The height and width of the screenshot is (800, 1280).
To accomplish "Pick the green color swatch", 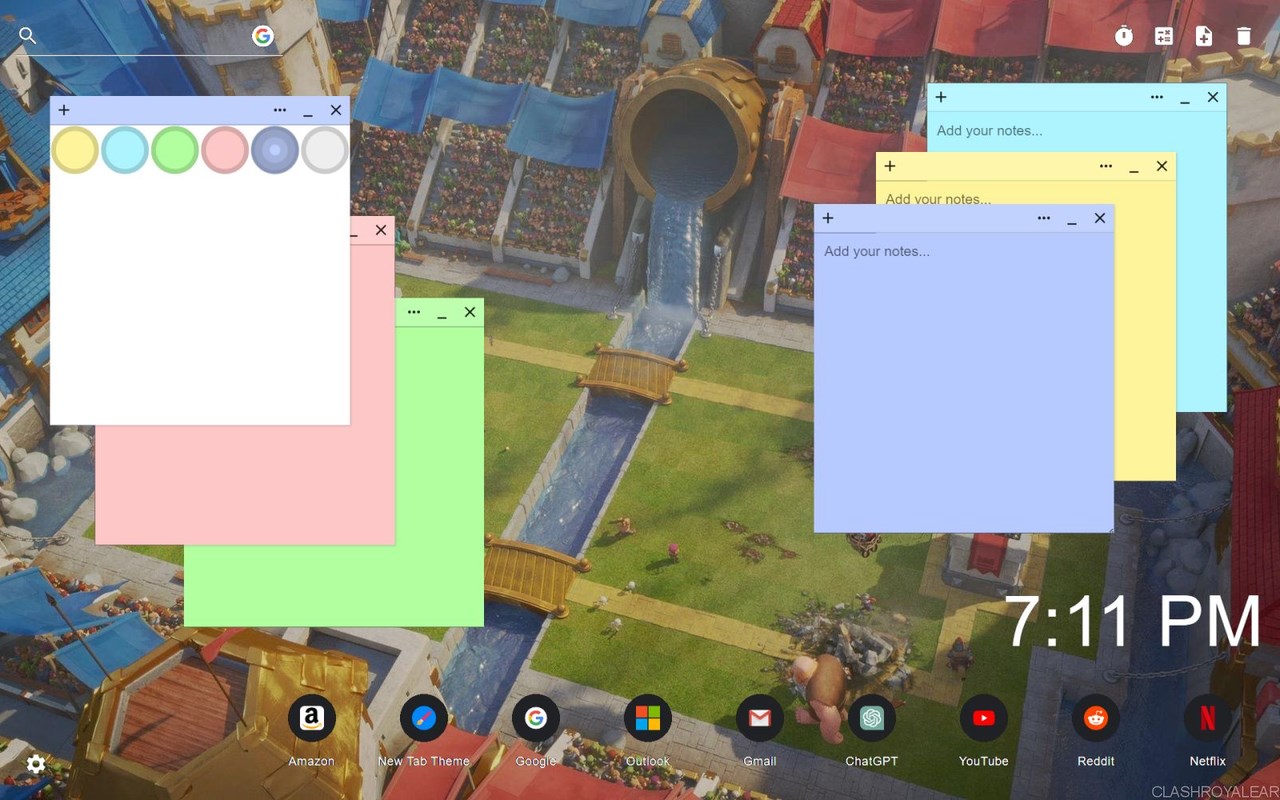I will coord(175,150).
